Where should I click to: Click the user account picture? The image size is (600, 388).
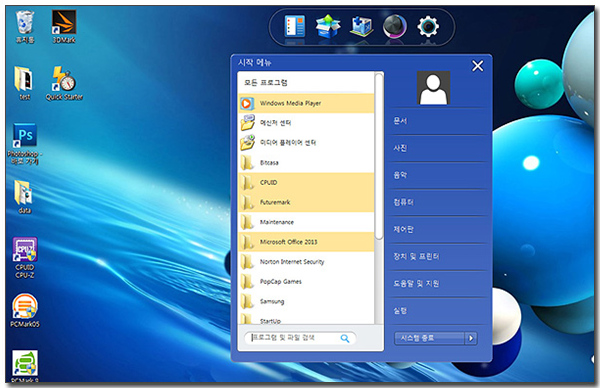click(x=433, y=88)
